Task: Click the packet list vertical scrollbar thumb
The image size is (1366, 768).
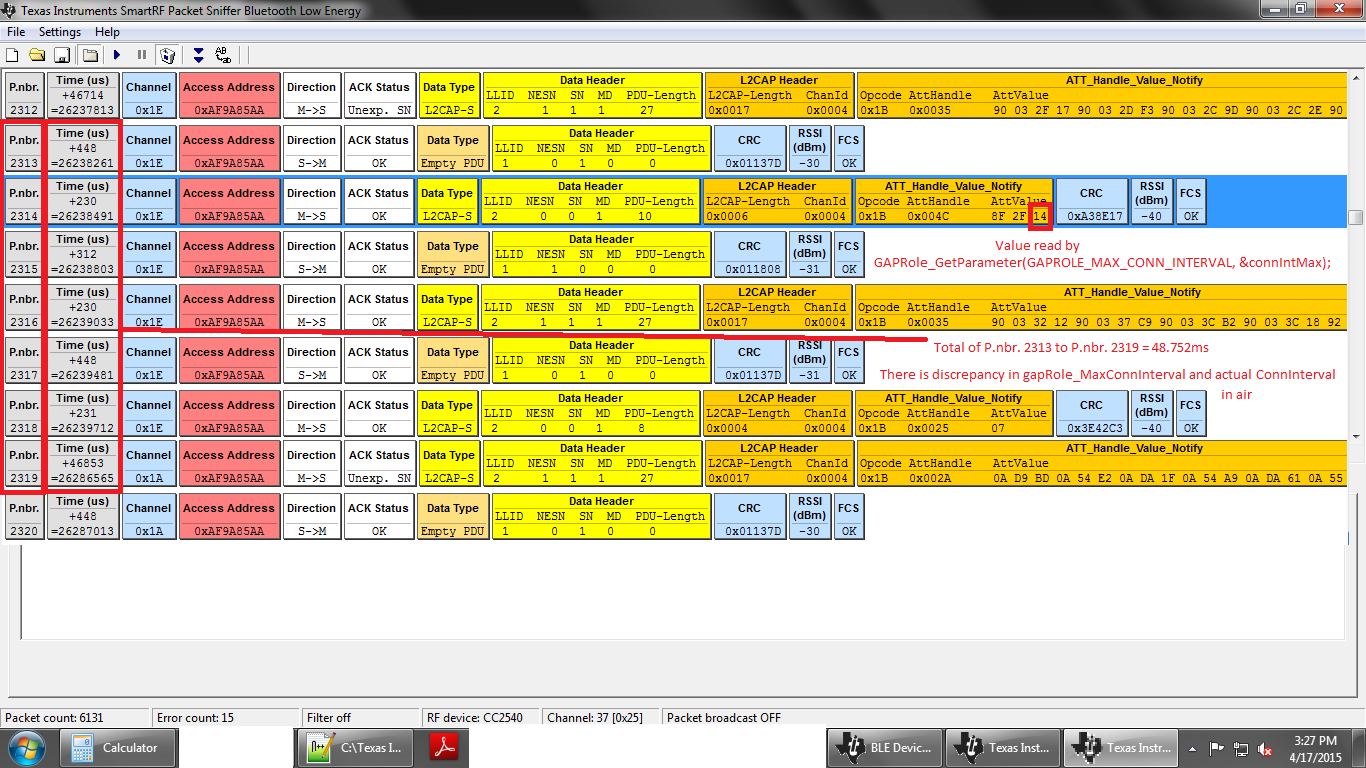Action: (x=1356, y=217)
